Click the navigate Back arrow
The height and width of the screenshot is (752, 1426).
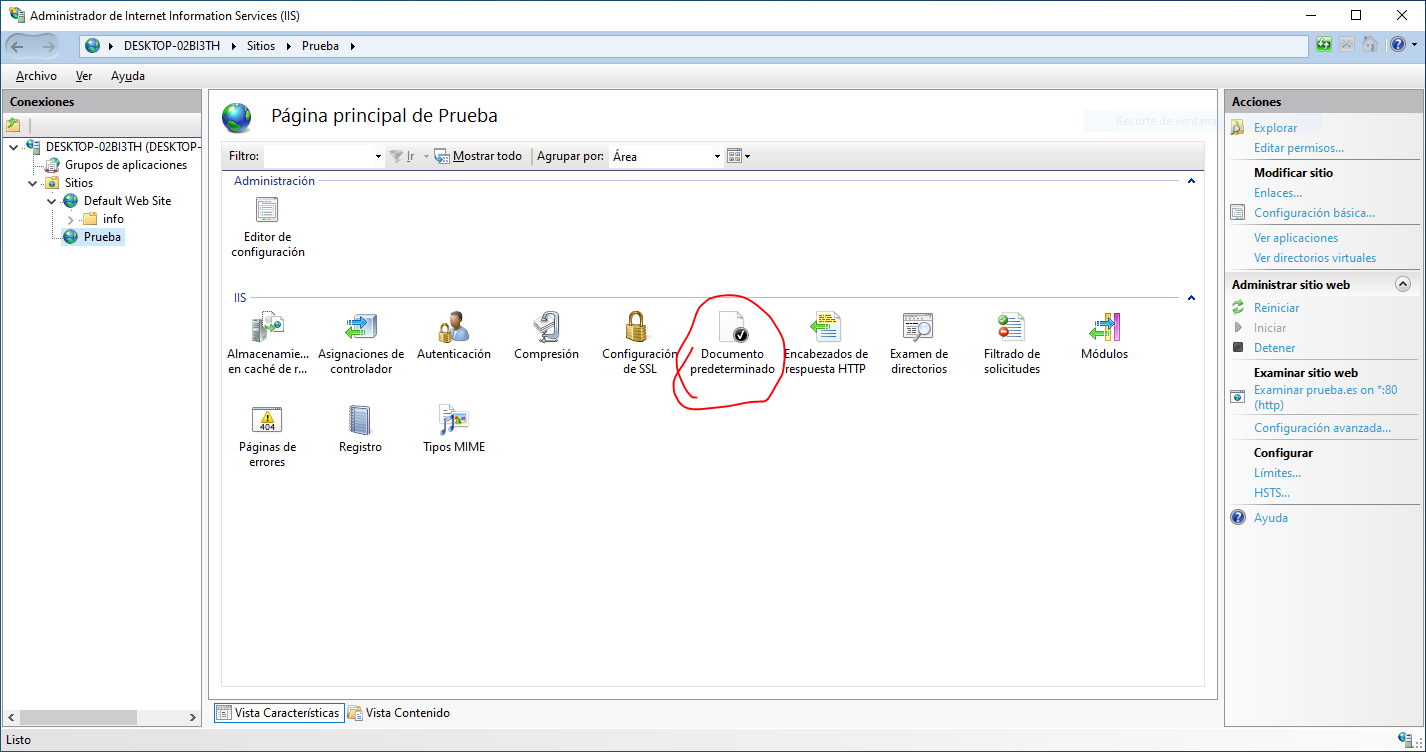(18, 46)
